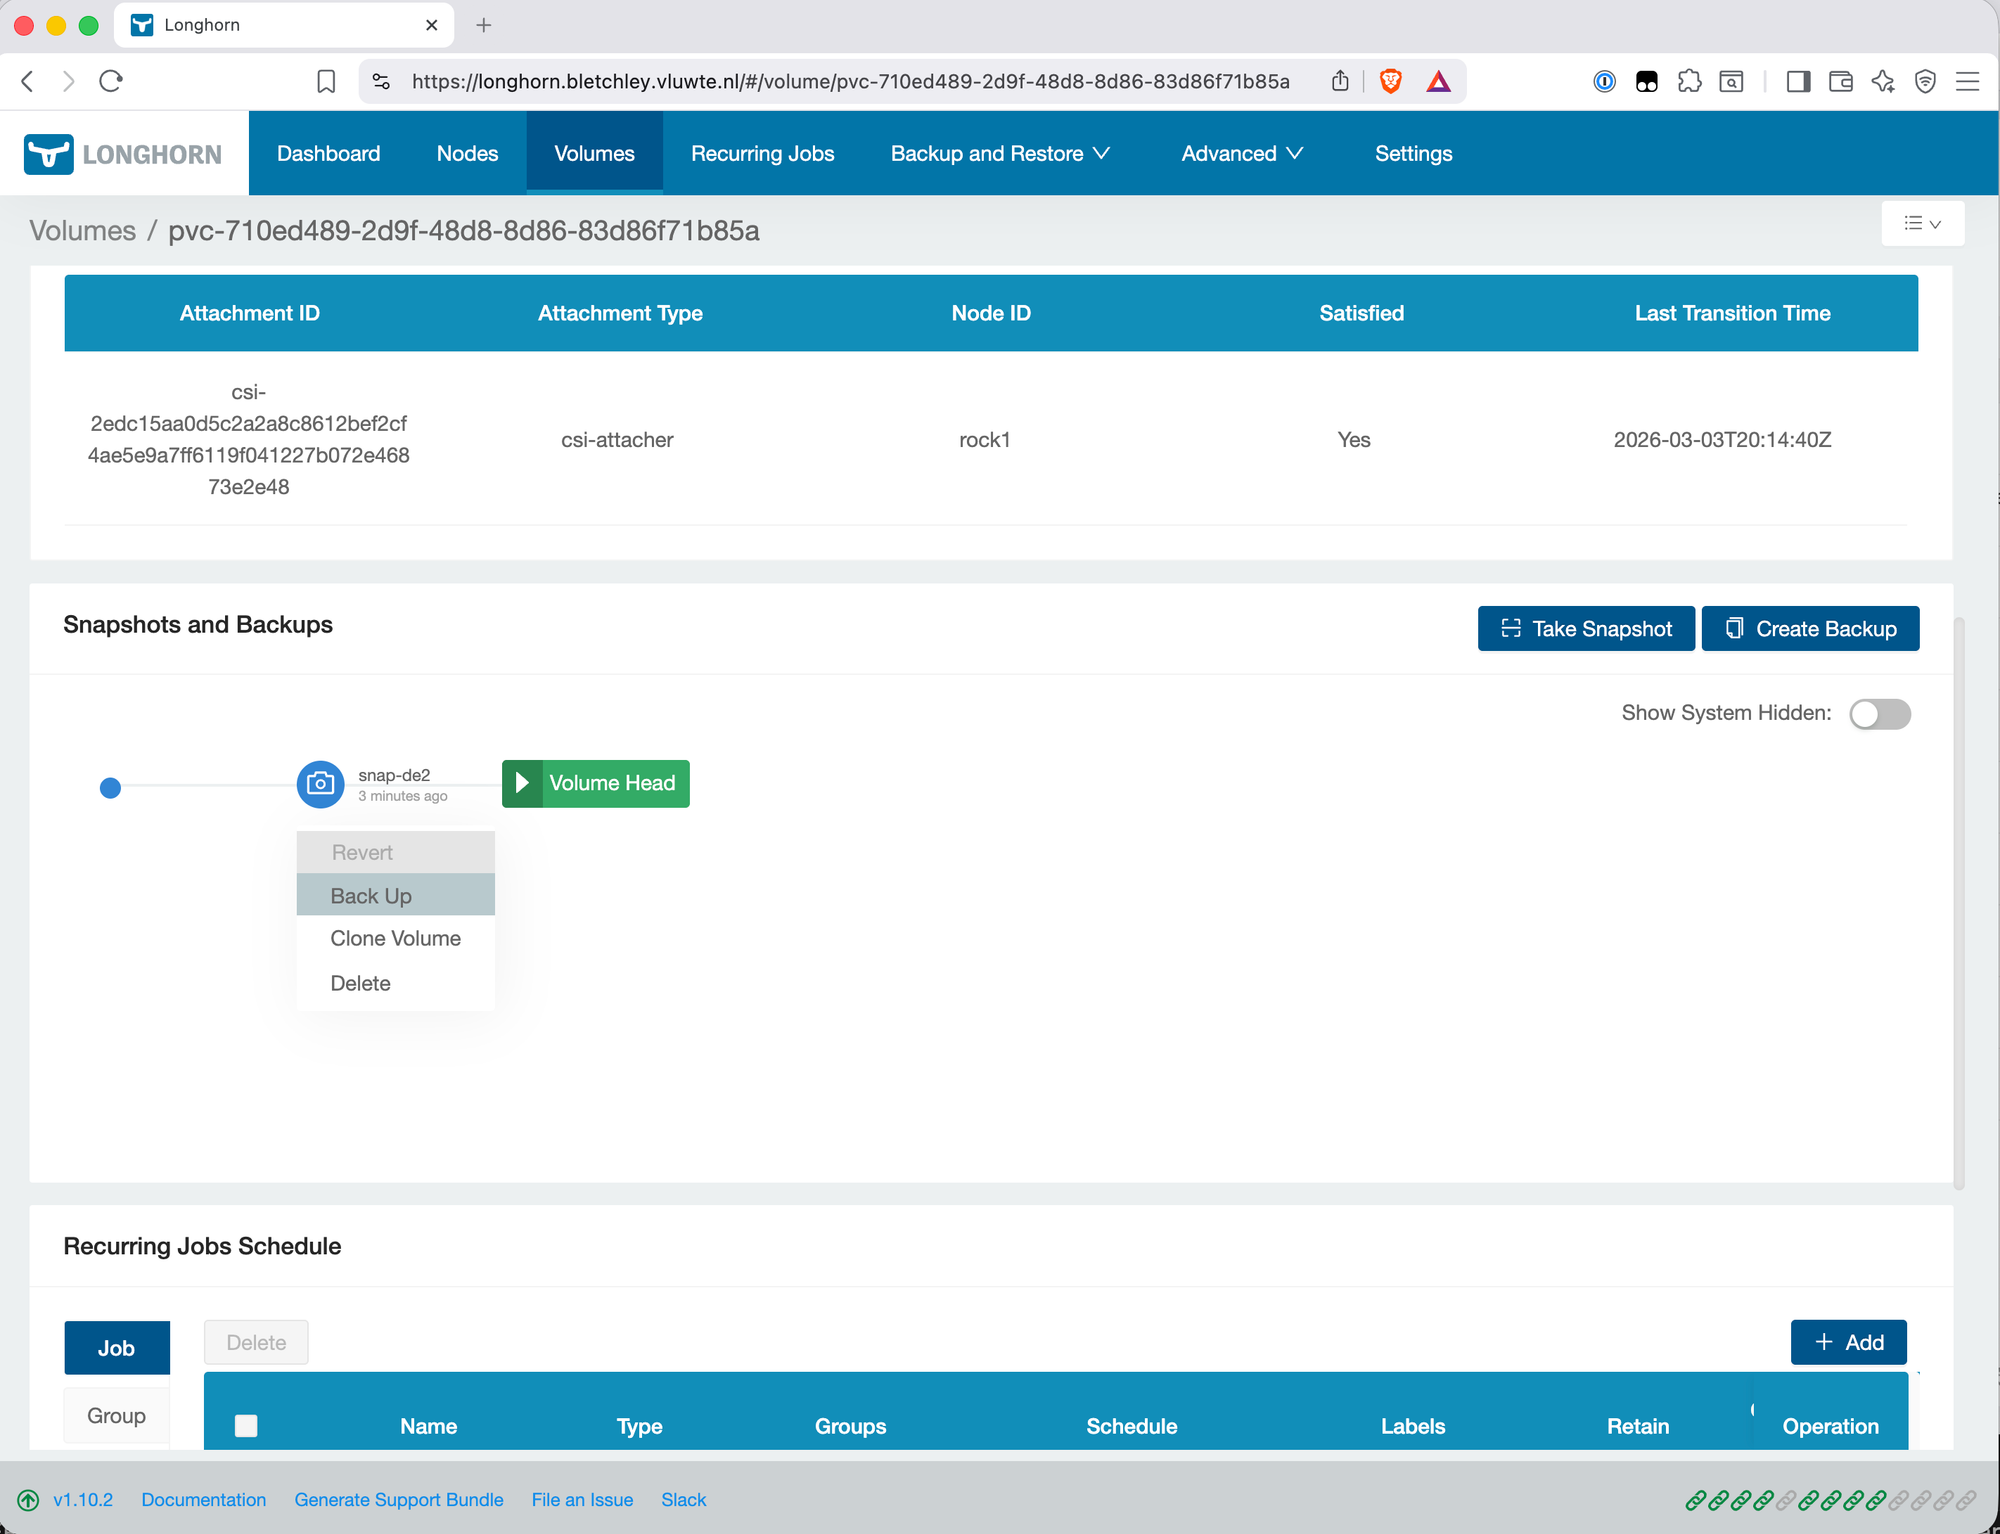Click the upgrade arrow icon beside v1.10.2

[28, 1500]
